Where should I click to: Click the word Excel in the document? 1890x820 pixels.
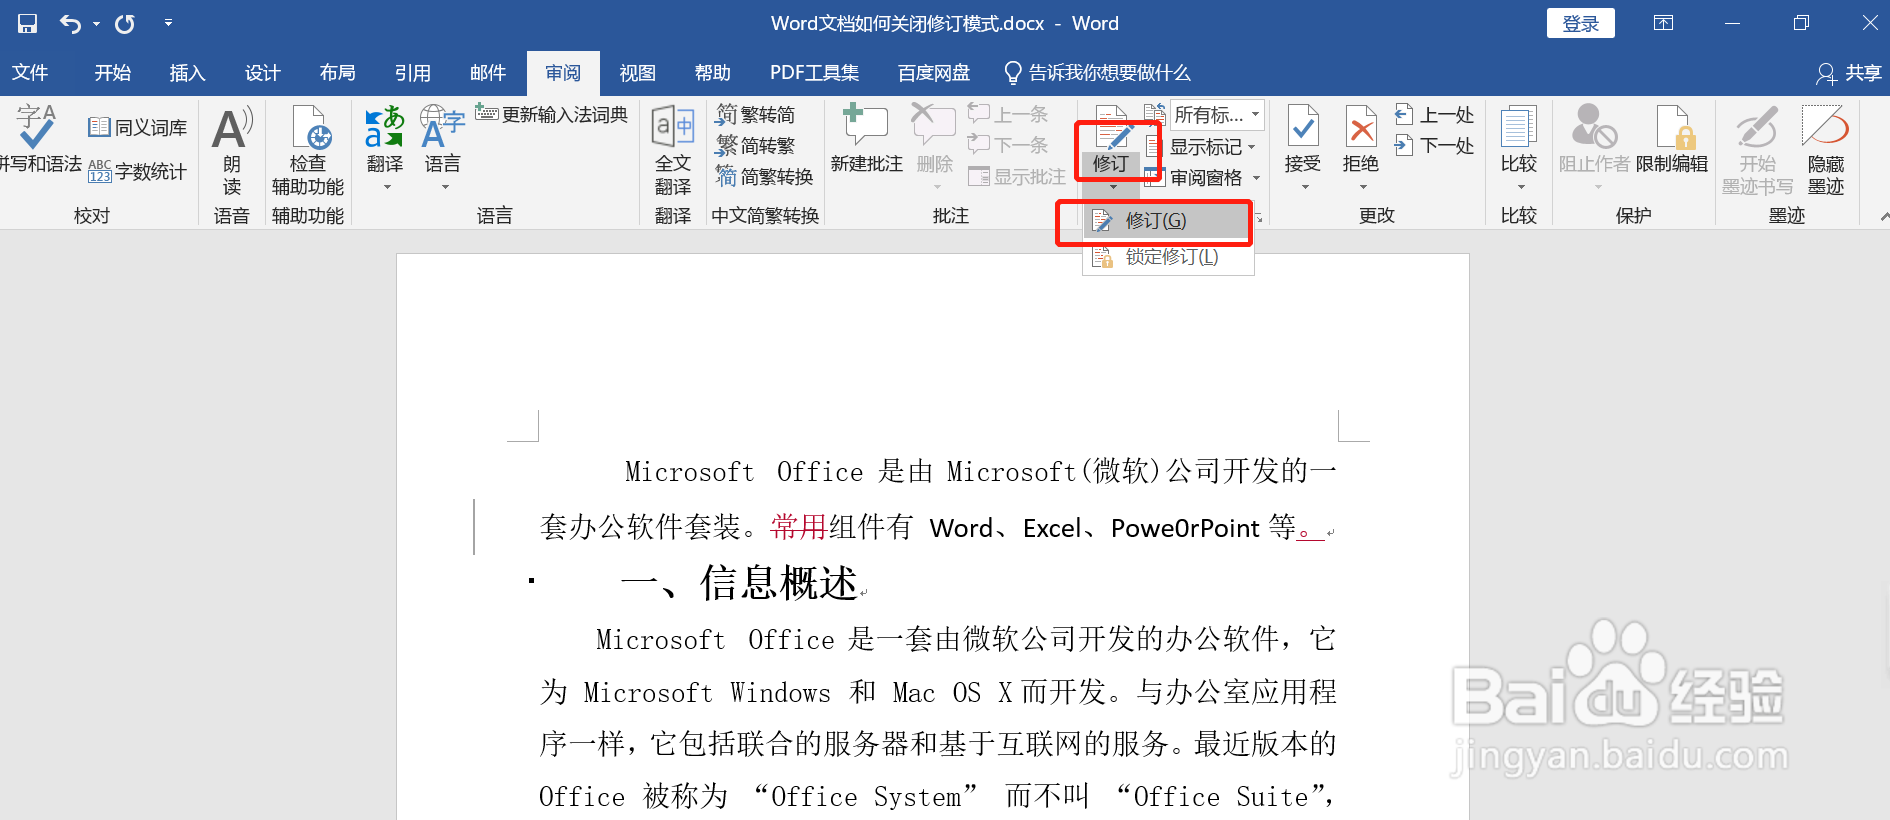coord(1051,528)
